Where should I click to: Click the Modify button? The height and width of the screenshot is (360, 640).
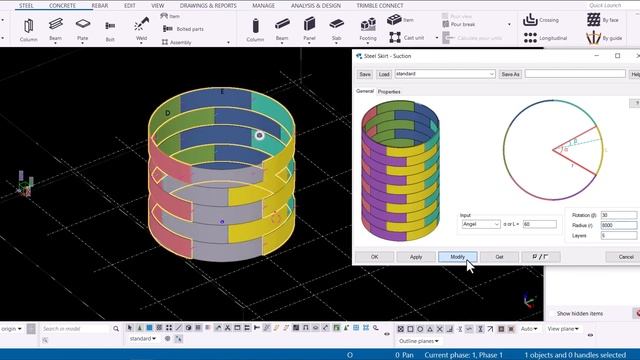(458, 257)
